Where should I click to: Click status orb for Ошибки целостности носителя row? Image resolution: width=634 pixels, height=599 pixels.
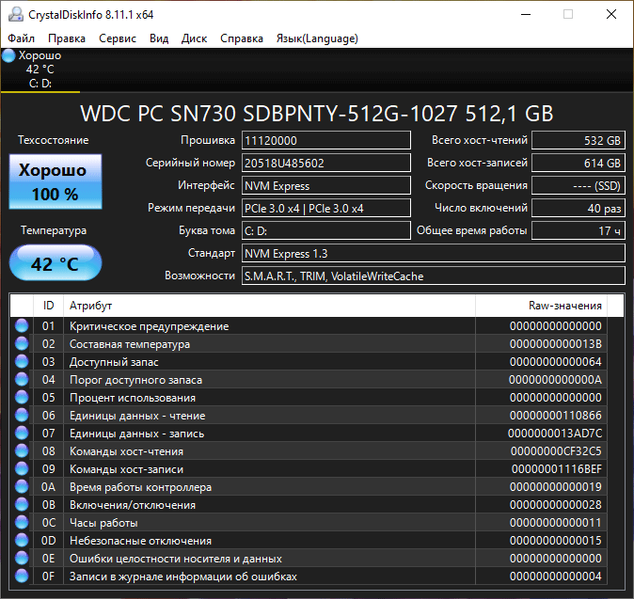pos(22,558)
